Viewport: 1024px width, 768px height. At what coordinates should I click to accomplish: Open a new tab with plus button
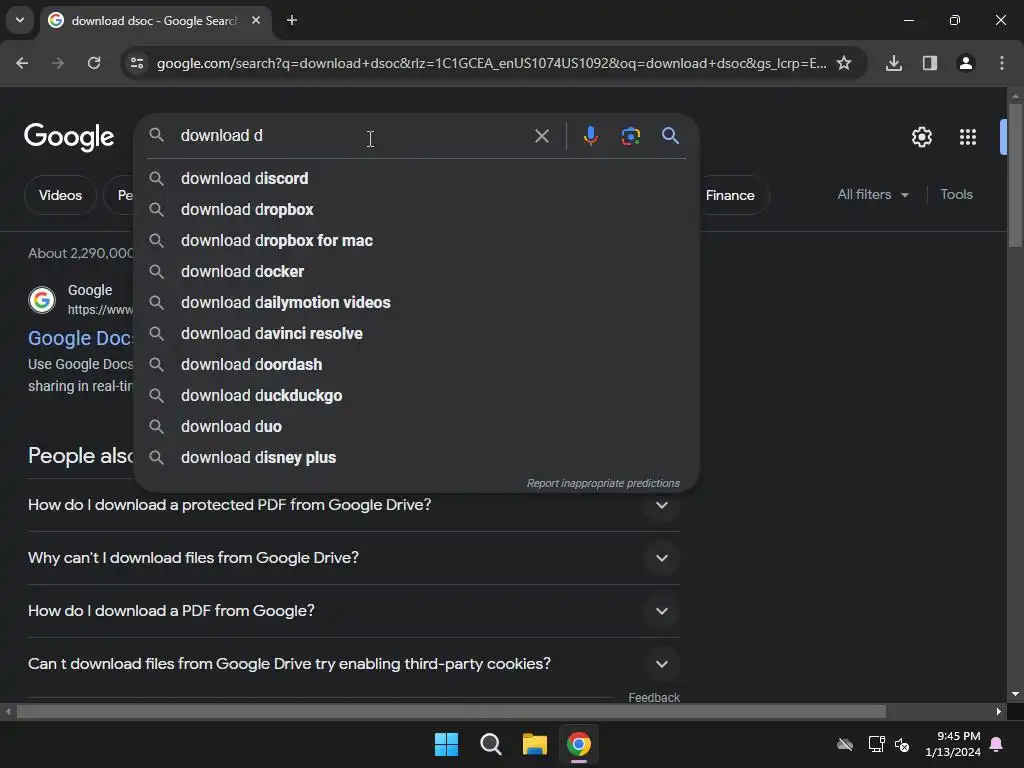click(x=292, y=20)
